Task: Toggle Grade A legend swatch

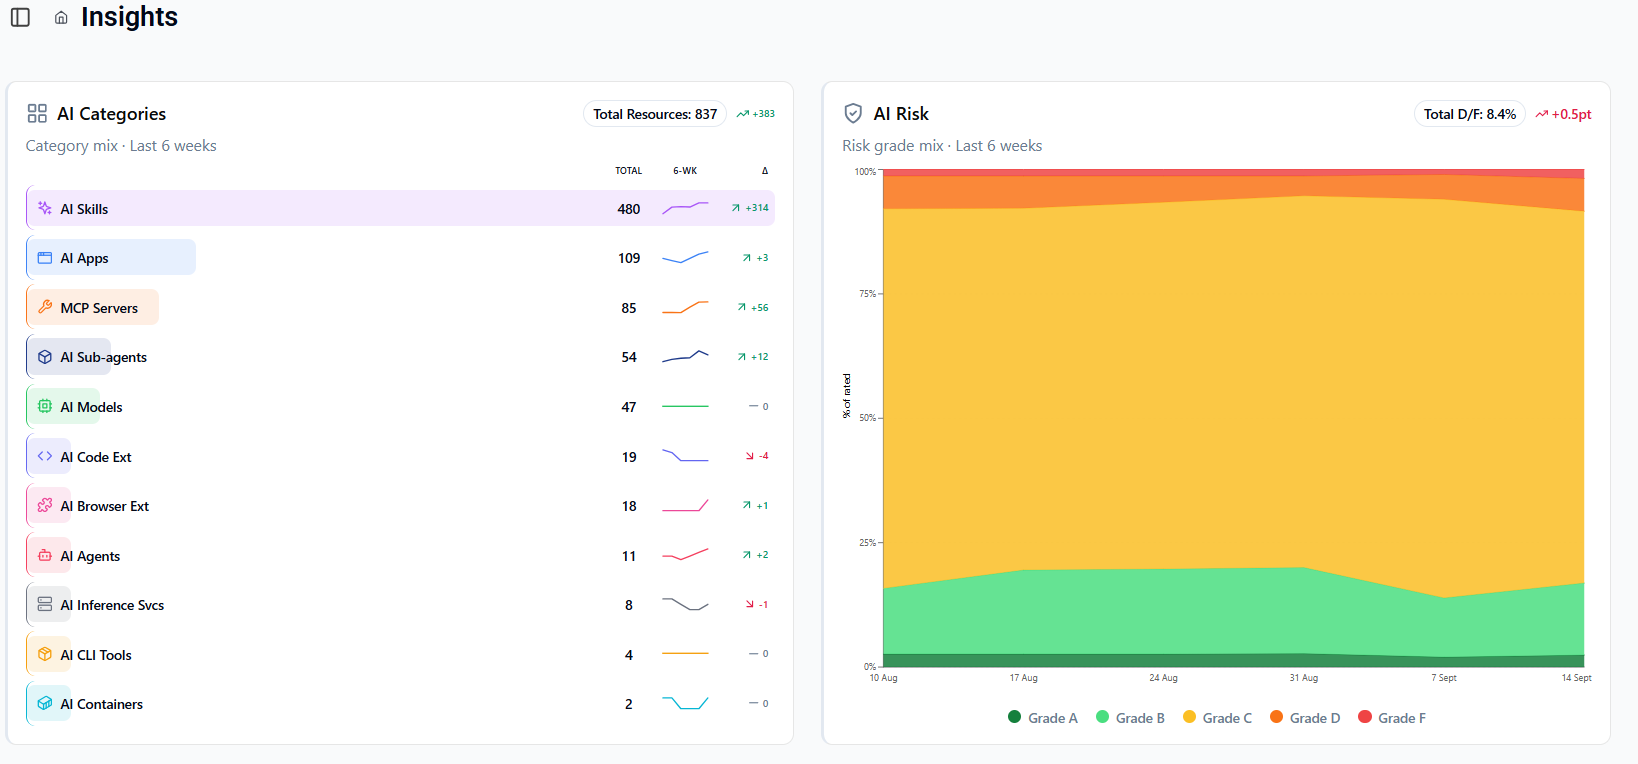Action: coord(1015,717)
